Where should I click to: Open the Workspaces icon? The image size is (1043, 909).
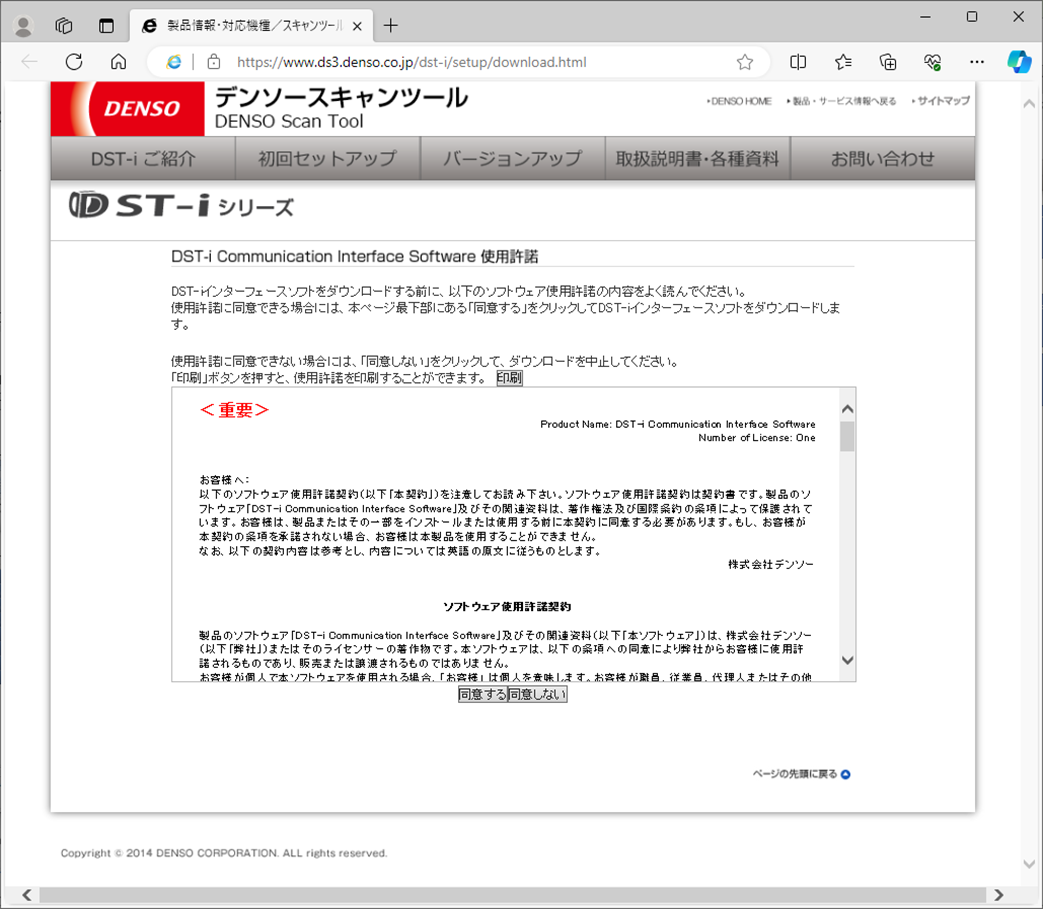(x=64, y=26)
